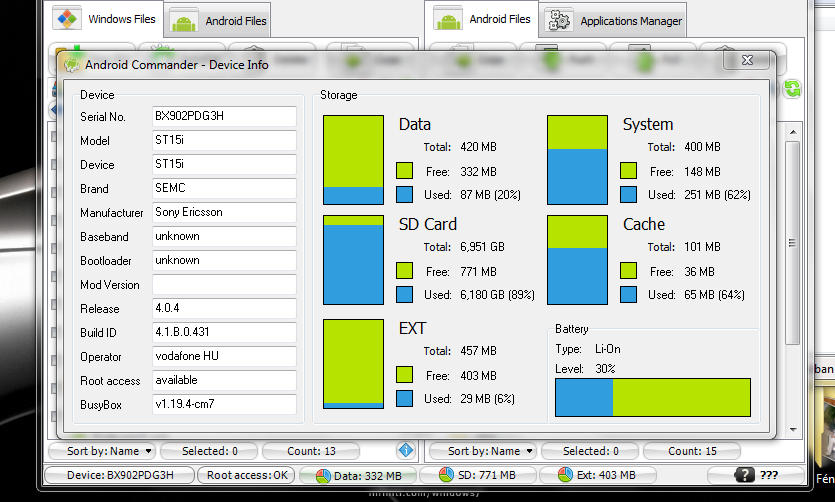Screen dimensions: 835x502
Task: Click the empty Mod Version field
Action: pos(224,284)
